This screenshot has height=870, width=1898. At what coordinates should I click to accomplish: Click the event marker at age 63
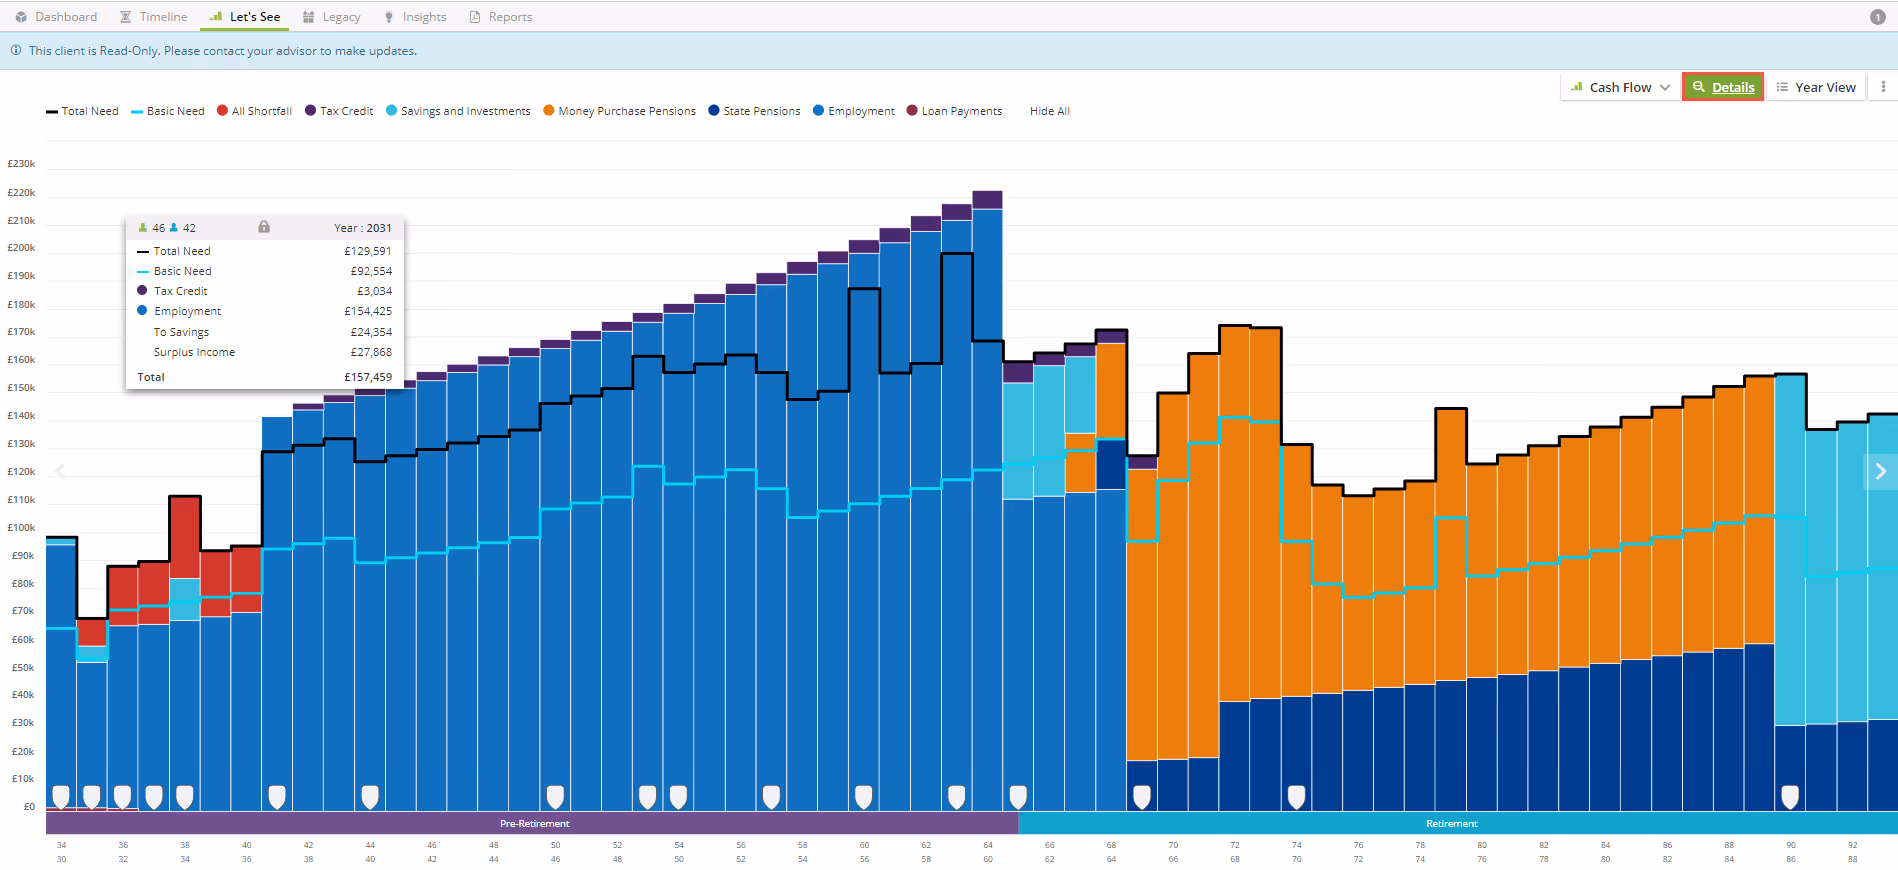point(957,796)
